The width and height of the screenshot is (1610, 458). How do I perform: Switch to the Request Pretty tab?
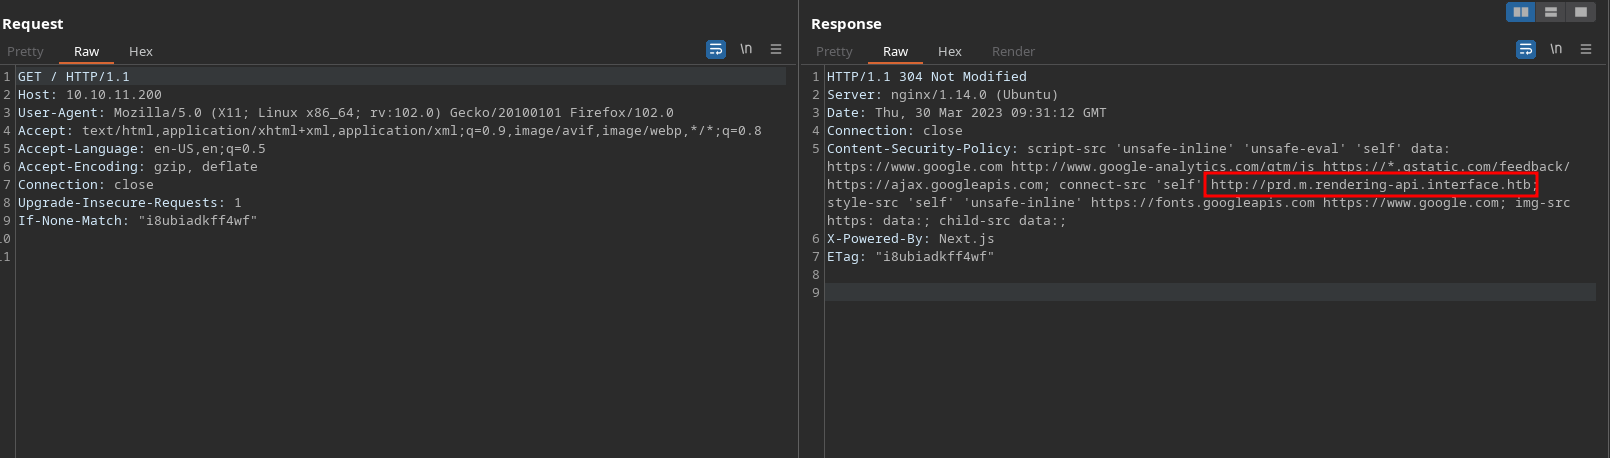(26, 51)
